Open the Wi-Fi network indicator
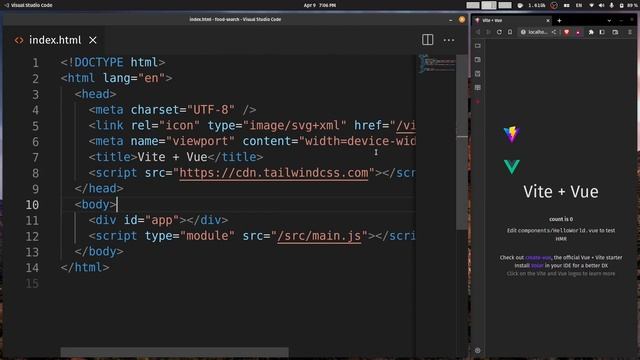 tap(591, 5)
